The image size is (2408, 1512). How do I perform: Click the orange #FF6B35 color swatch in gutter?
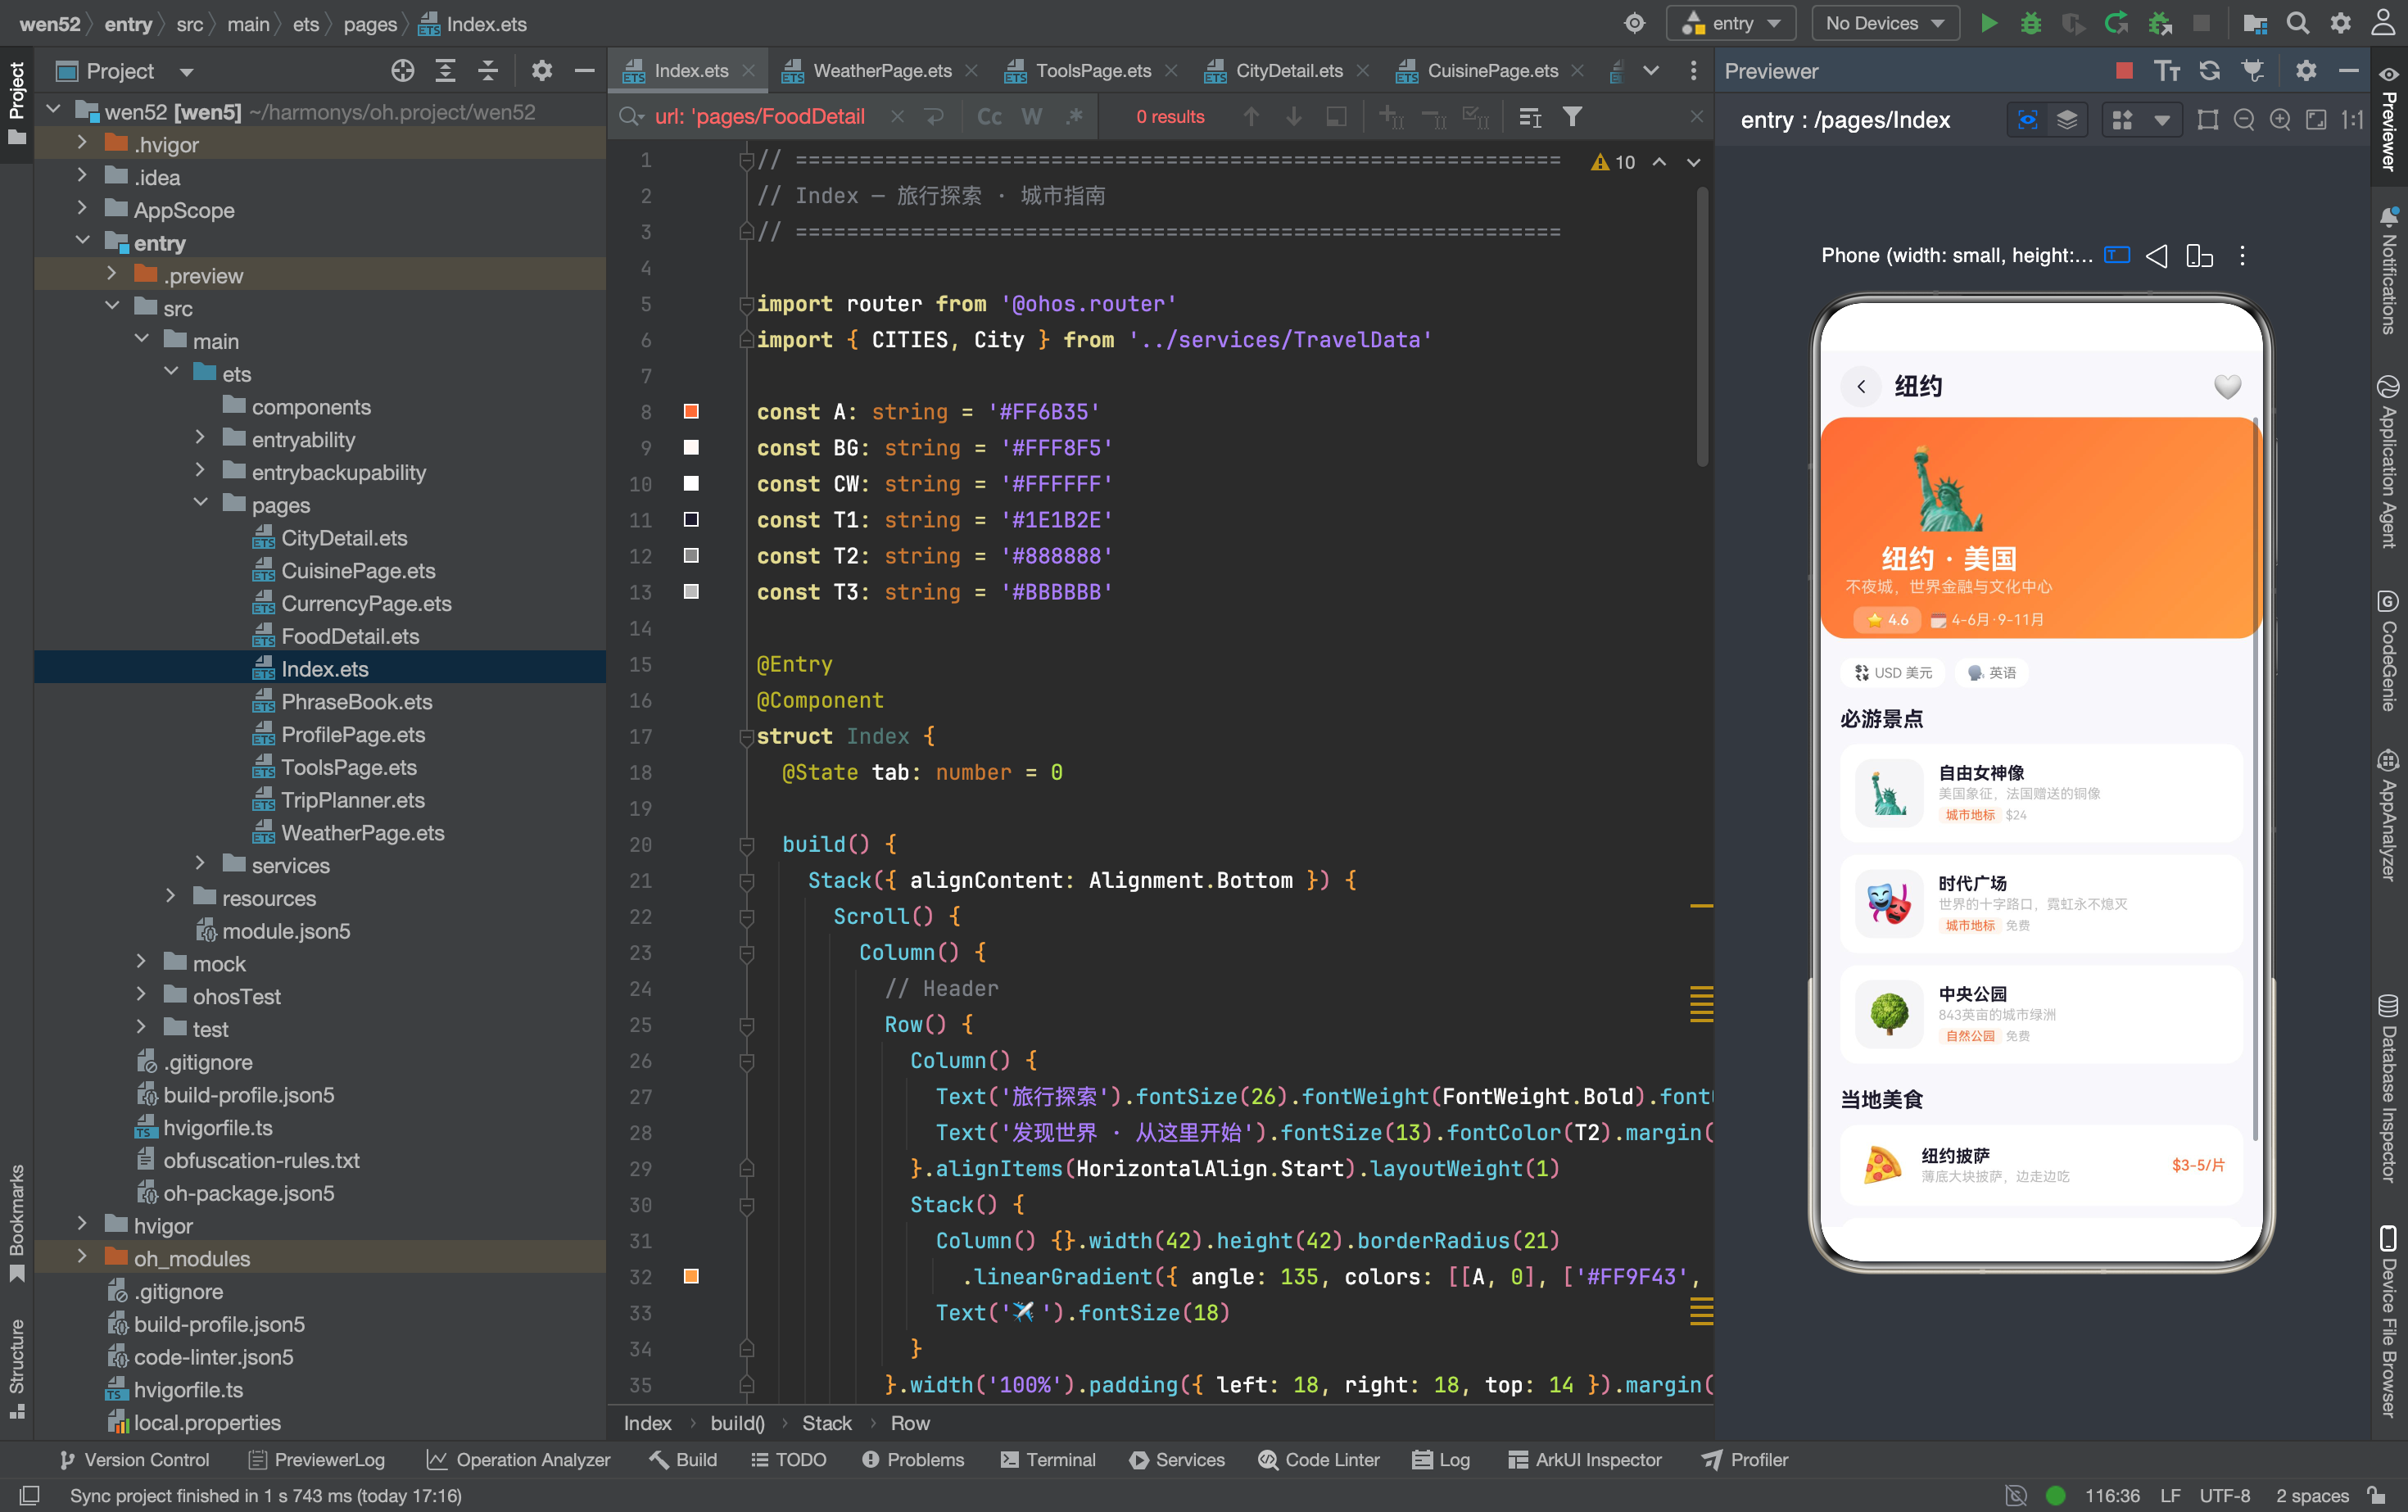tap(691, 411)
